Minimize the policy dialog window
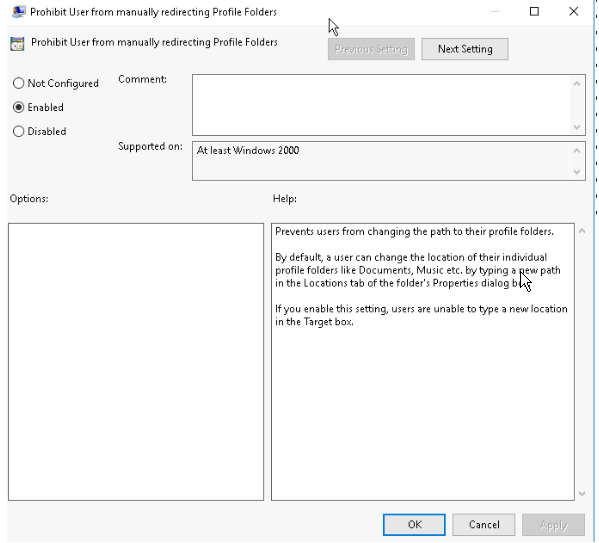The width and height of the screenshot is (599, 543). (x=495, y=11)
